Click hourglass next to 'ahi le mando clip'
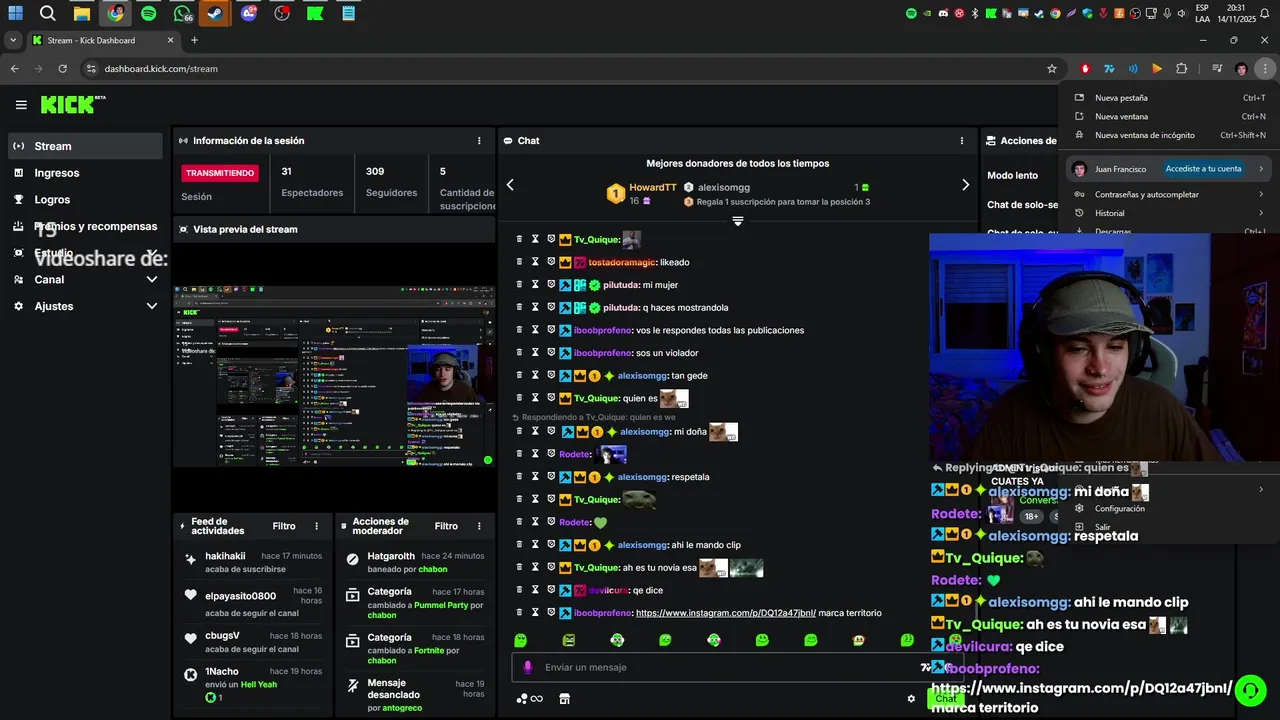This screenshot has height=720, width=1280. click(535, 545)
